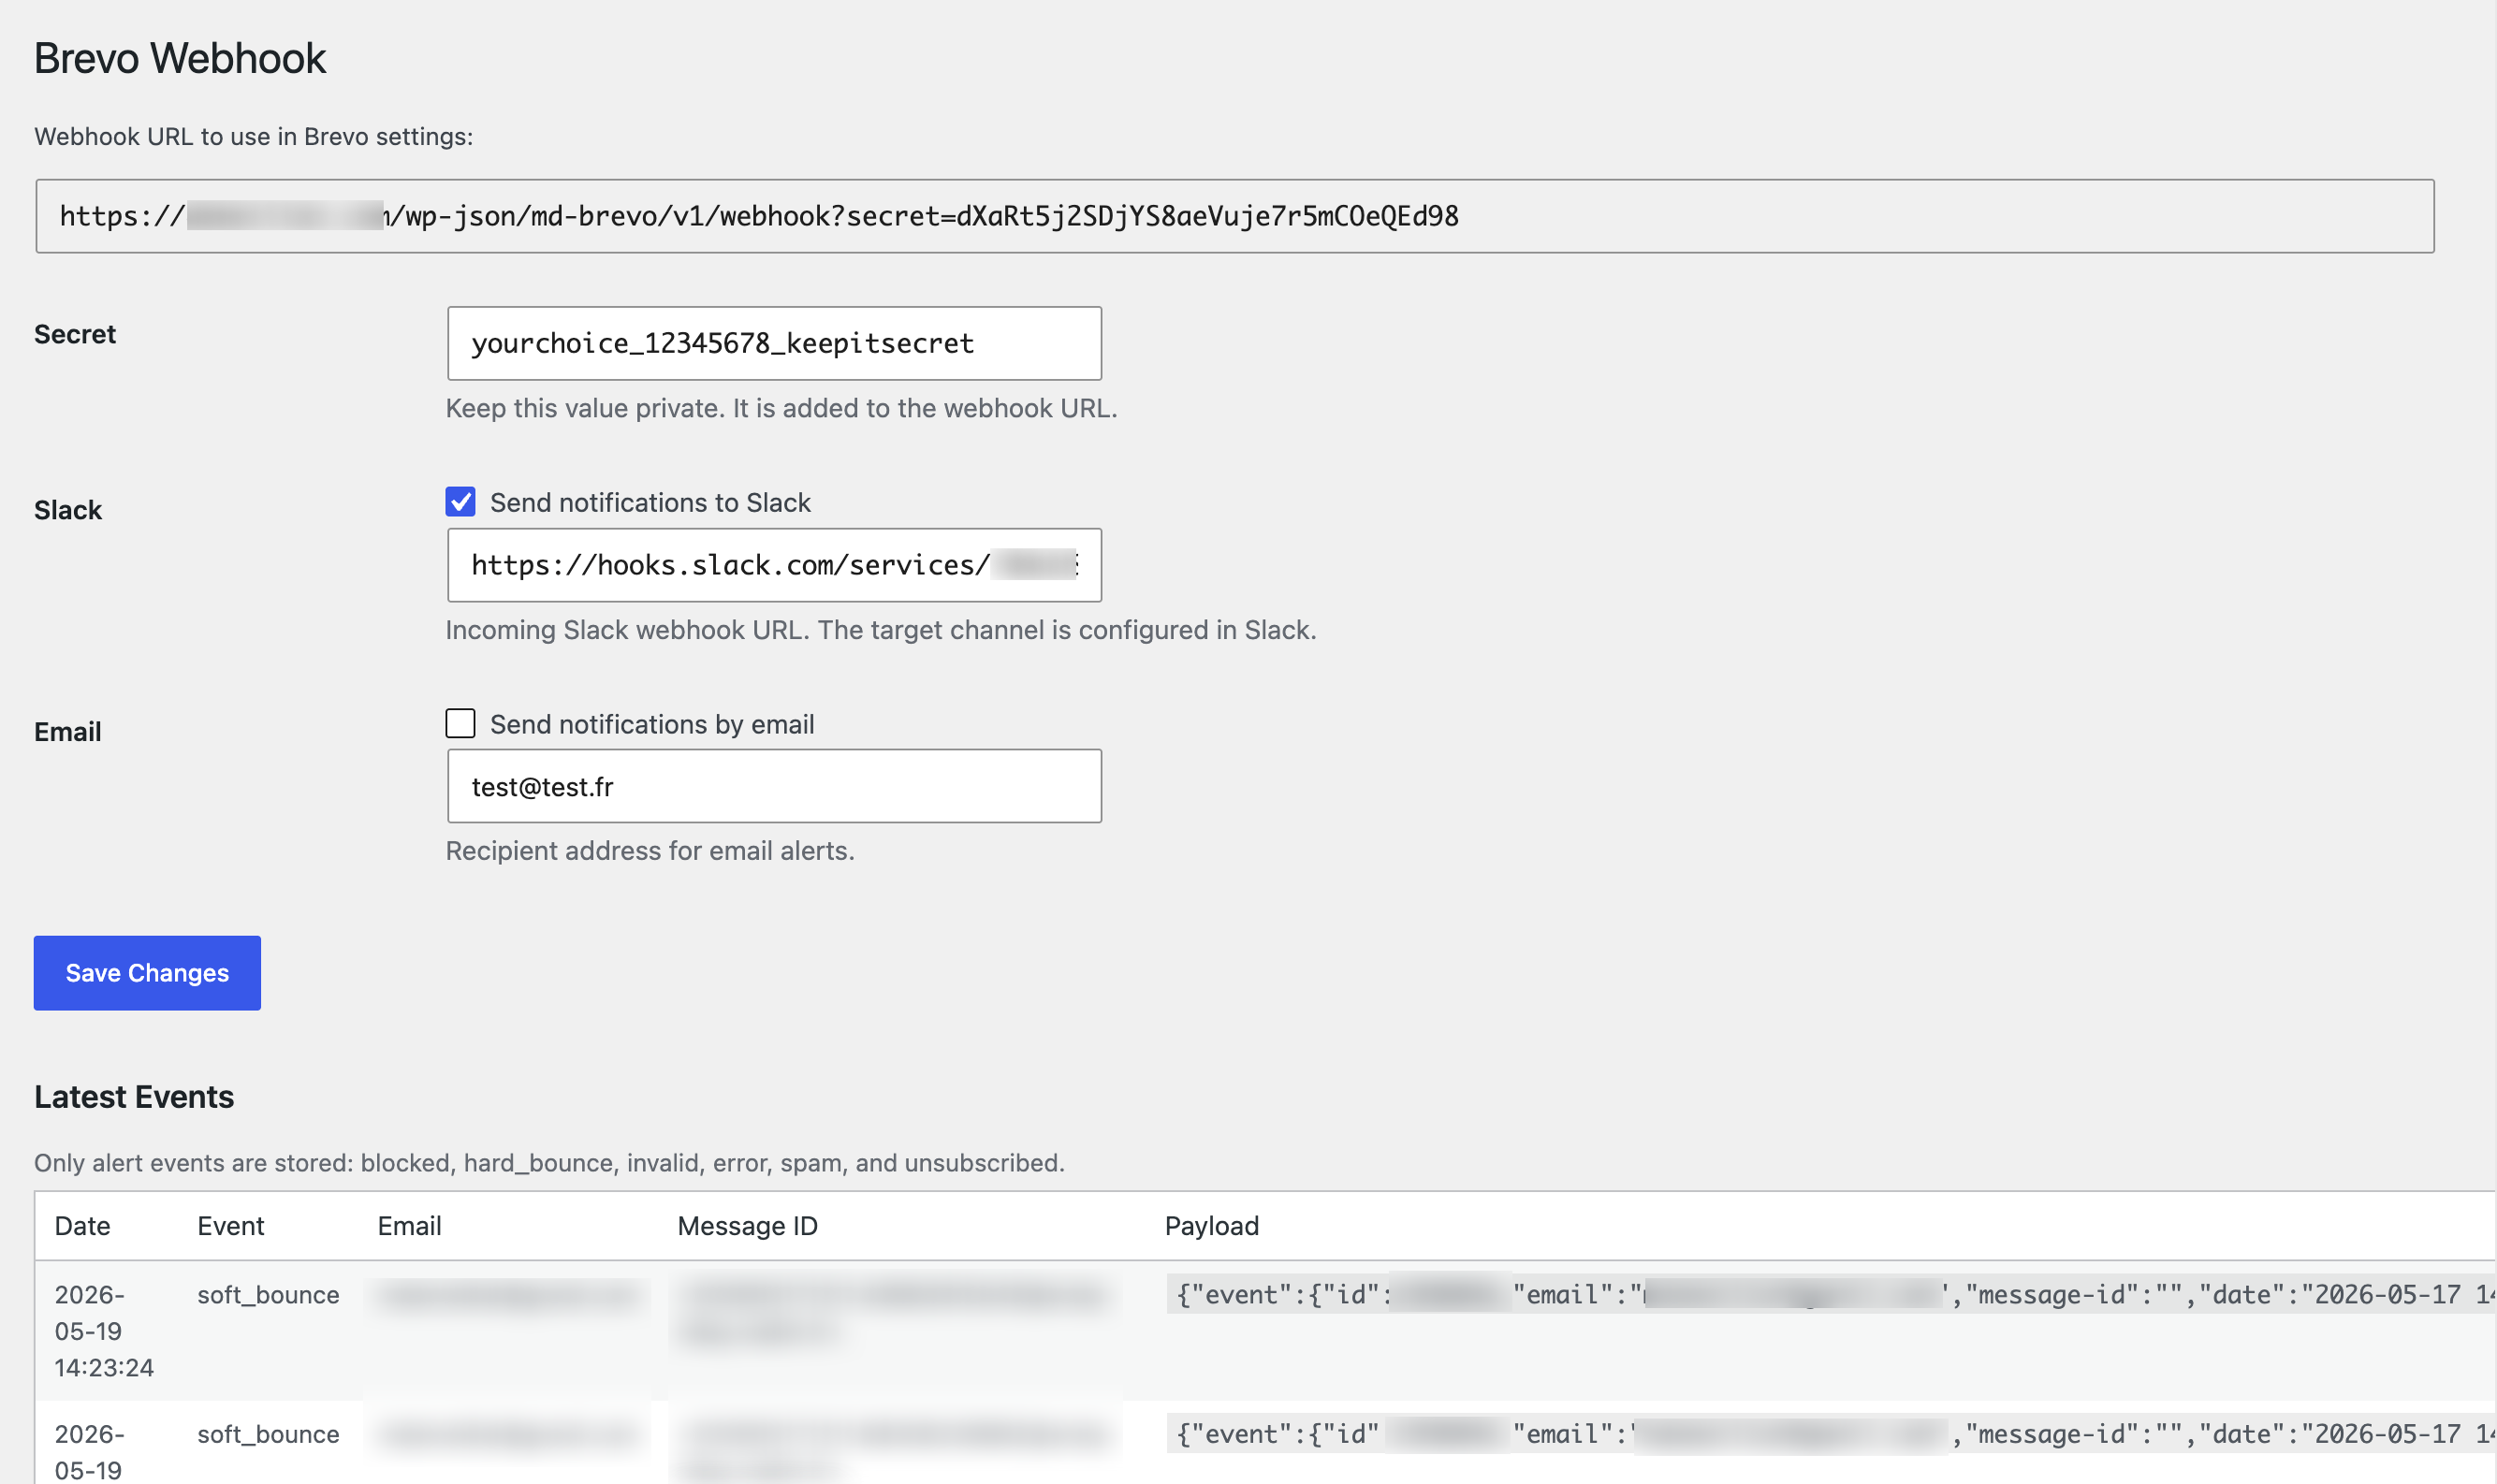This screenshot has height=1484, width=2497.
Task: Click the Save Changes button
Action: (147, 973)
